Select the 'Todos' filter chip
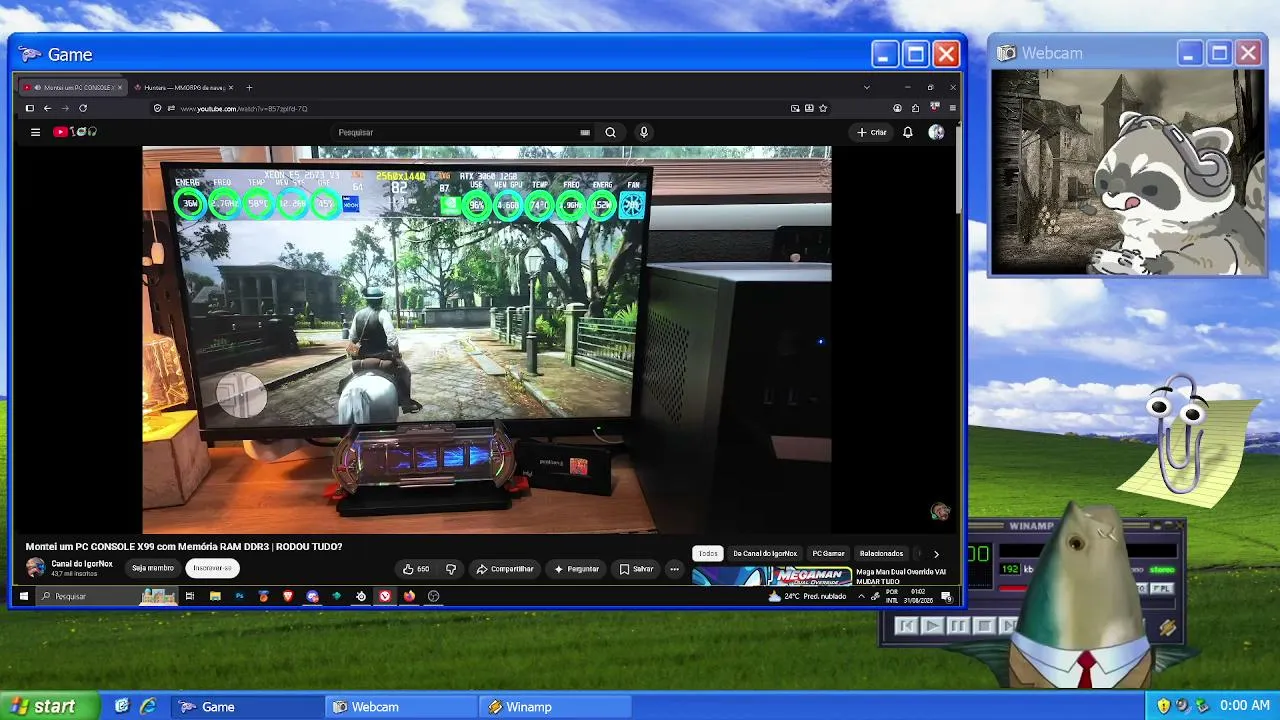Viewport: 1280px width, 720px height. click(708, 553)
